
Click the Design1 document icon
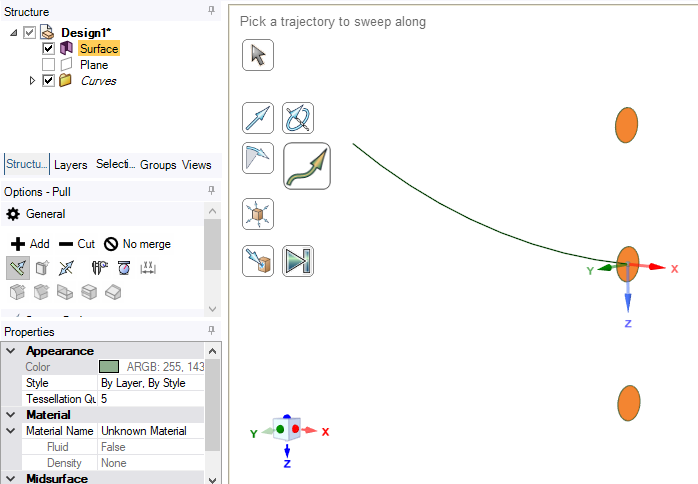point(47,32)
